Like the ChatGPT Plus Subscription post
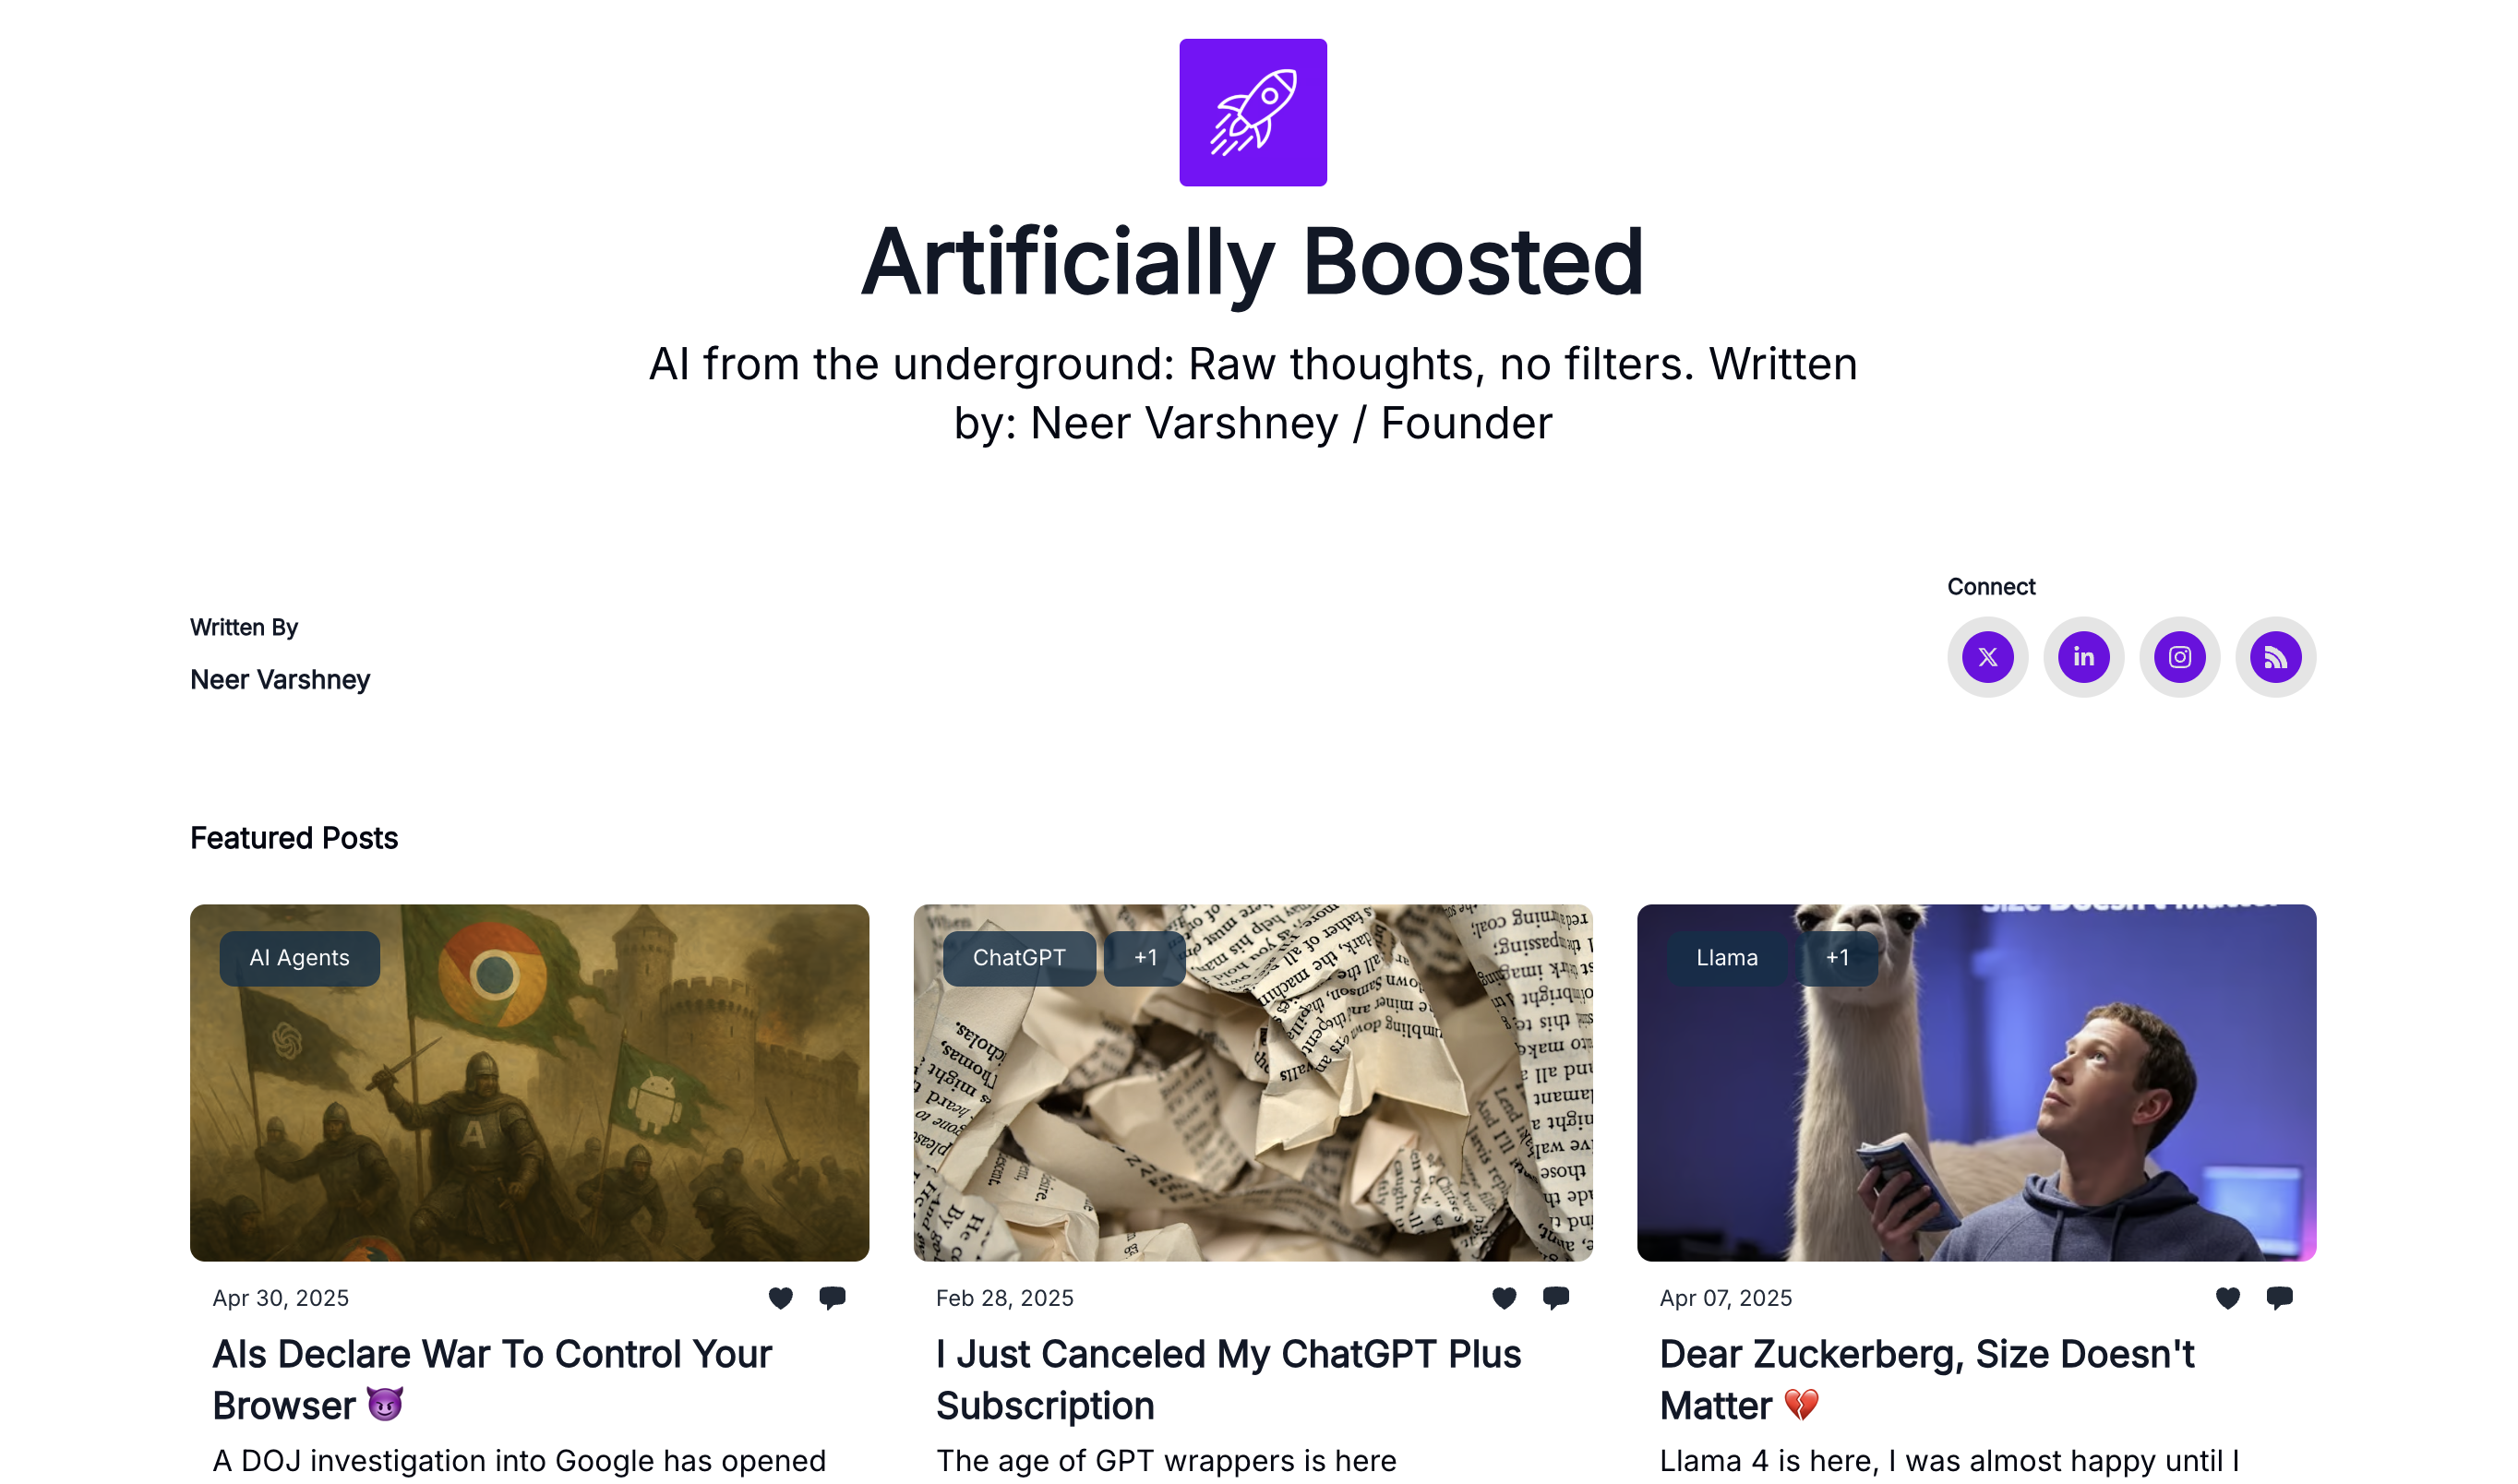This screenshot has width=2518, height=1484. 1504,1297
